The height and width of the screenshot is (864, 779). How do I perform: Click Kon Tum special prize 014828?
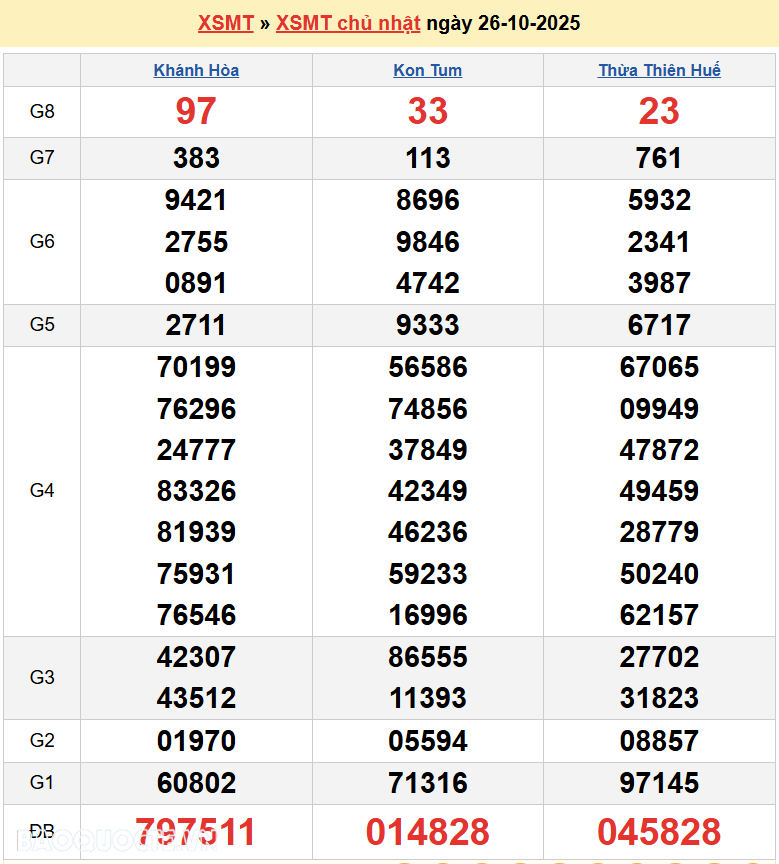pyautogui.click(x=428, y=832)
